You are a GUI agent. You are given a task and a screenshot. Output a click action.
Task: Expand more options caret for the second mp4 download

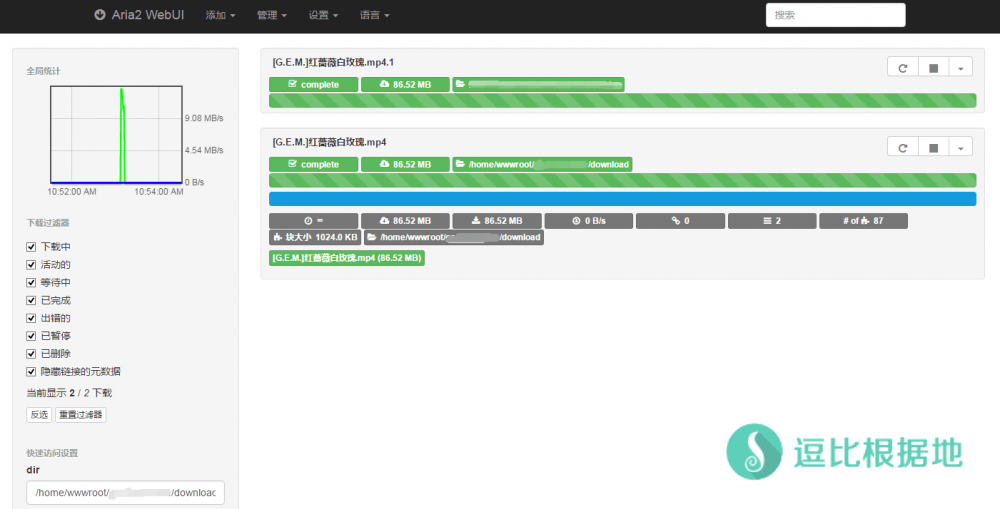960,147
